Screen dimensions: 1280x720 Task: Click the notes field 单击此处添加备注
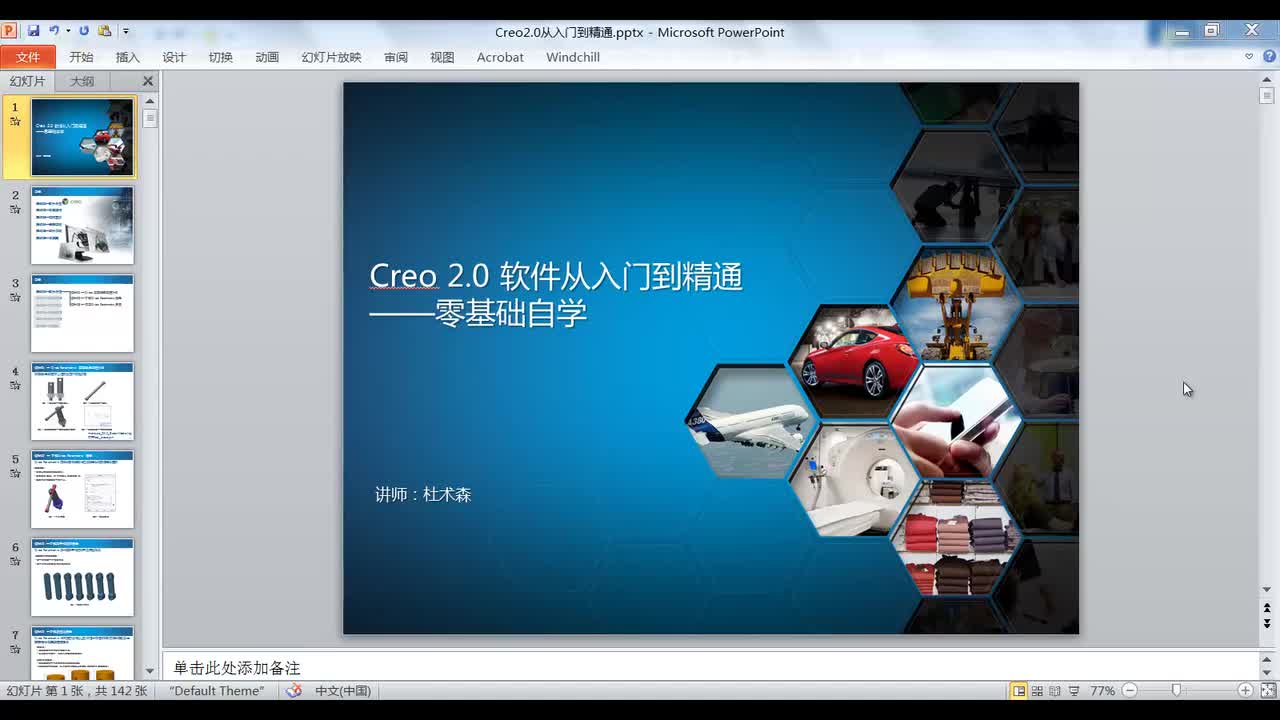tap(237, 668)
